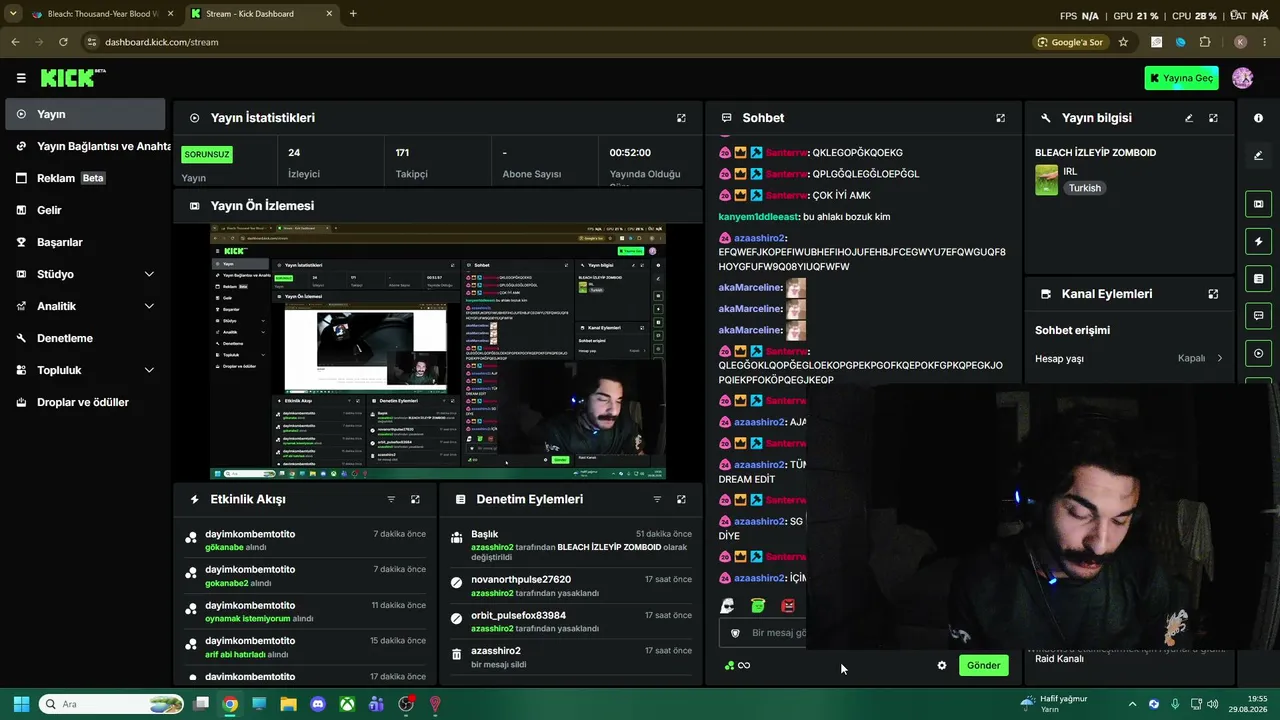Screen dimensions: 1280x720
Task: Go to Gelir in the sidebar
Action: (x=85, y=210)
